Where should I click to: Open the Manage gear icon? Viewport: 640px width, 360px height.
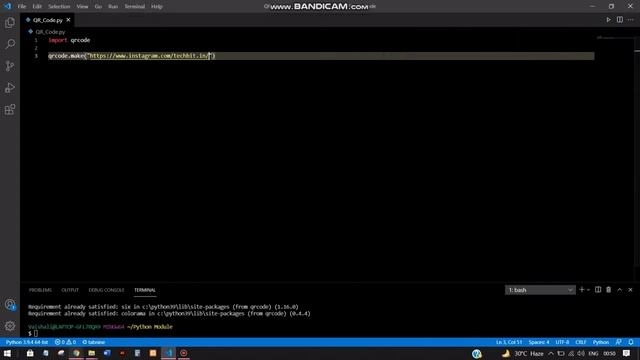tap(10, 326)
